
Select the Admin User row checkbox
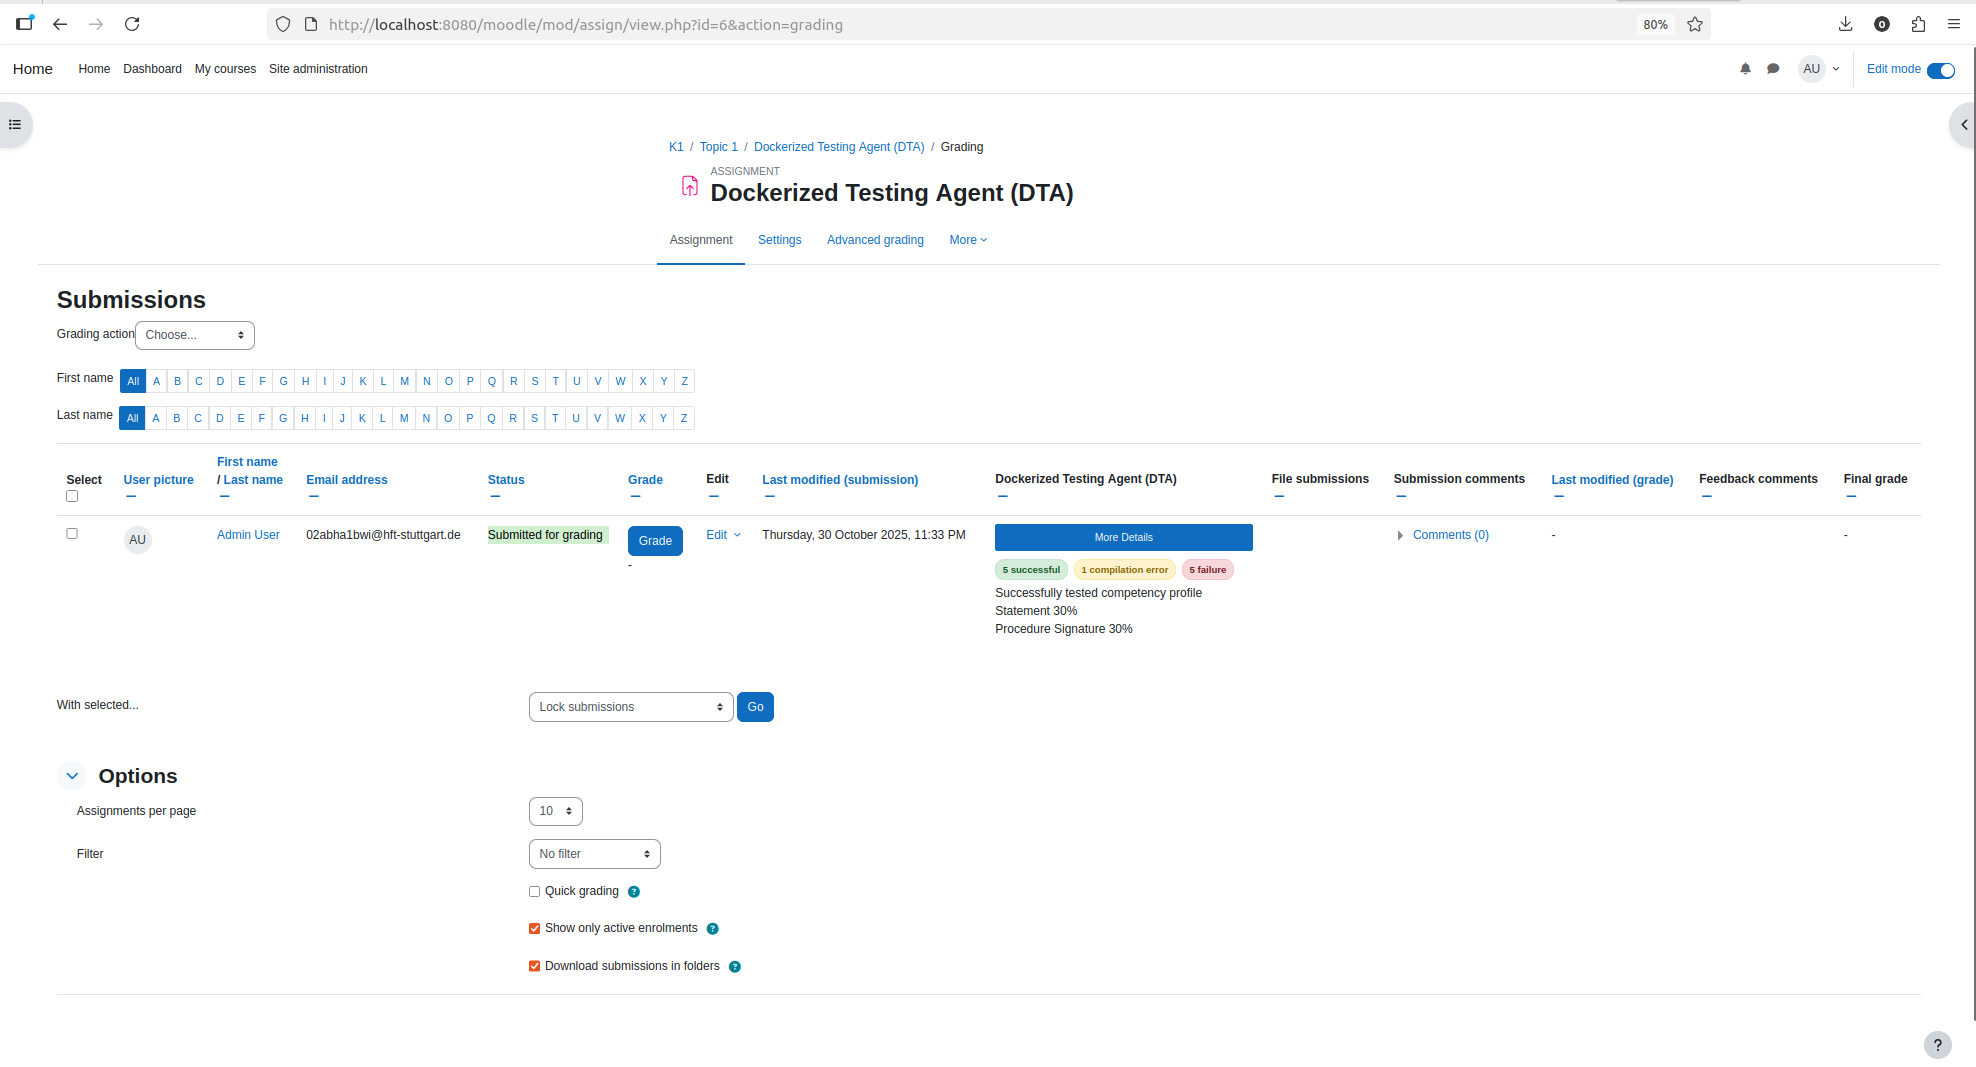(x=72, y=534)
